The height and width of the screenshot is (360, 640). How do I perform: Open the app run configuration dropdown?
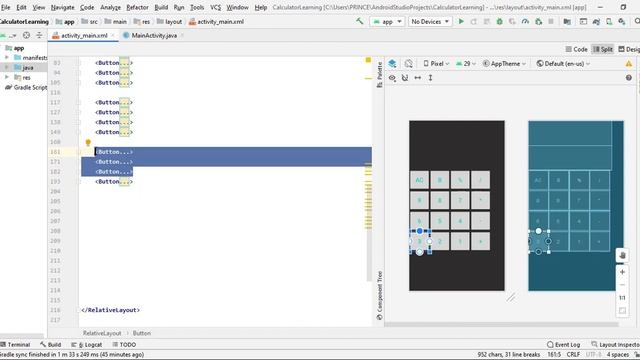tap(387, 22)
